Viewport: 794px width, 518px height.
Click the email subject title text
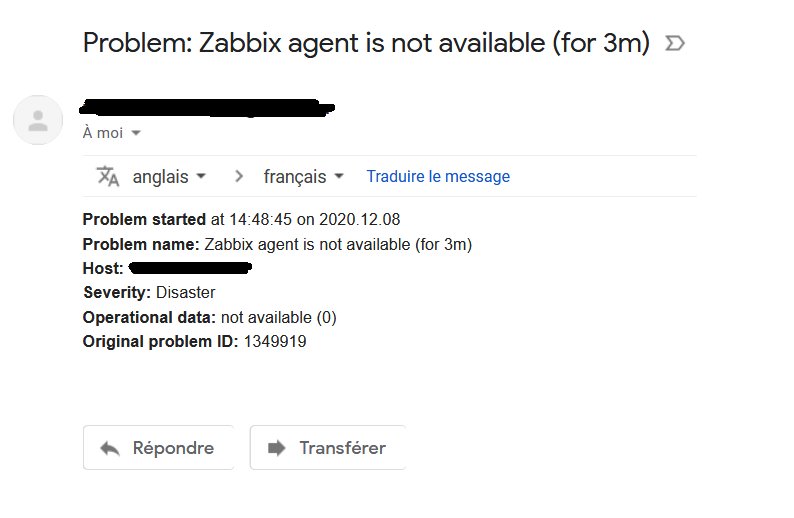[x=366, y=44]
